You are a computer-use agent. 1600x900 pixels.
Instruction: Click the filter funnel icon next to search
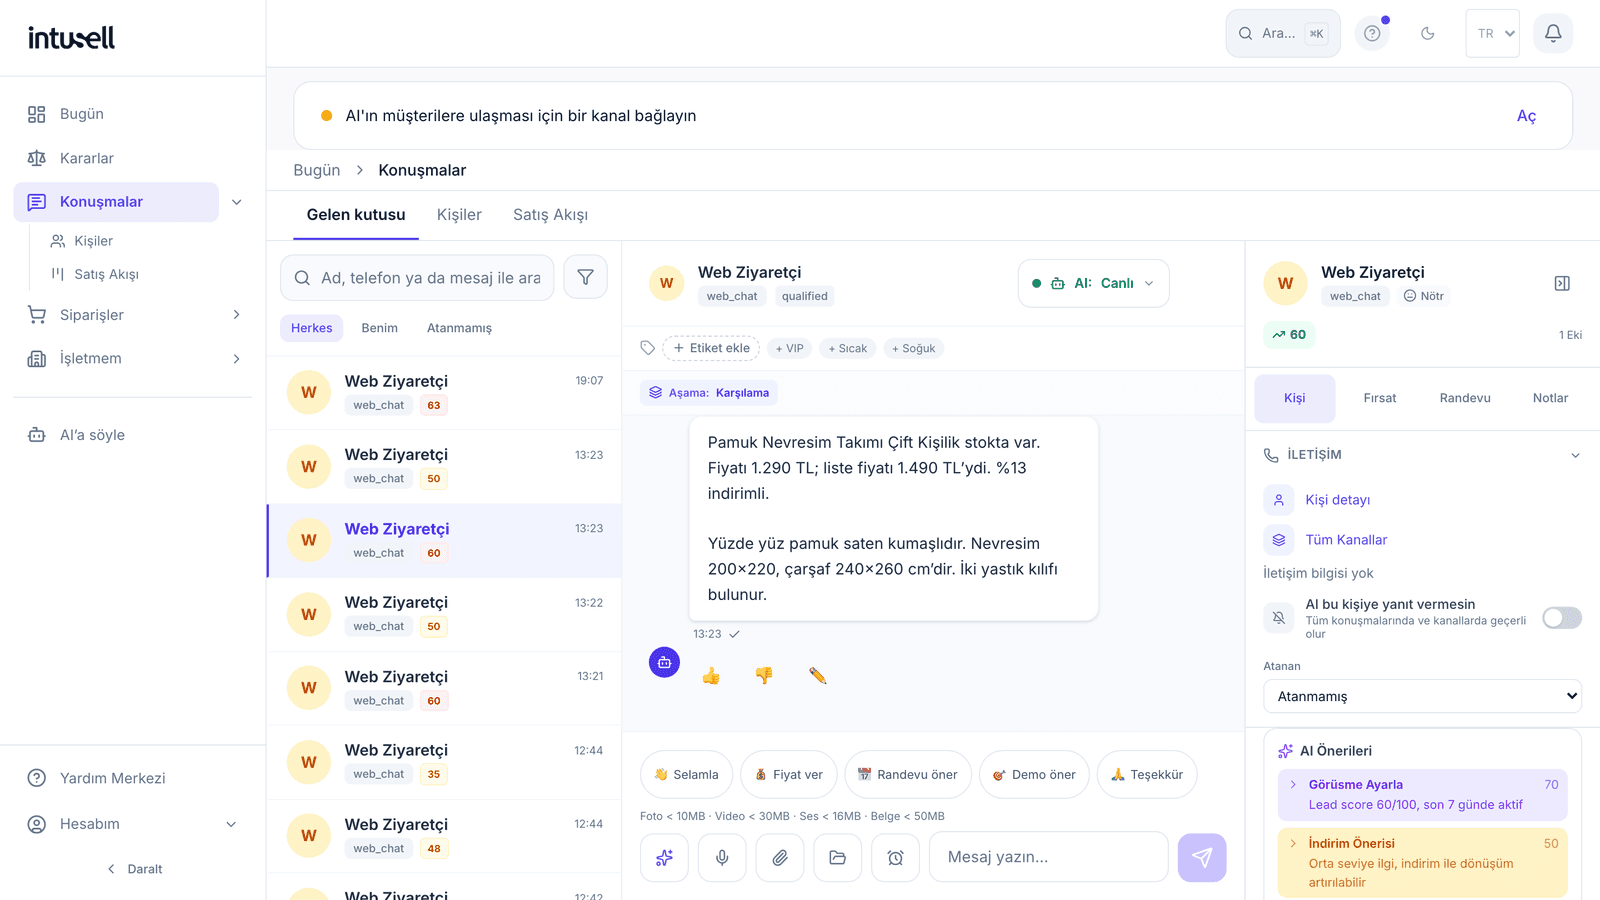click(585, 277)
